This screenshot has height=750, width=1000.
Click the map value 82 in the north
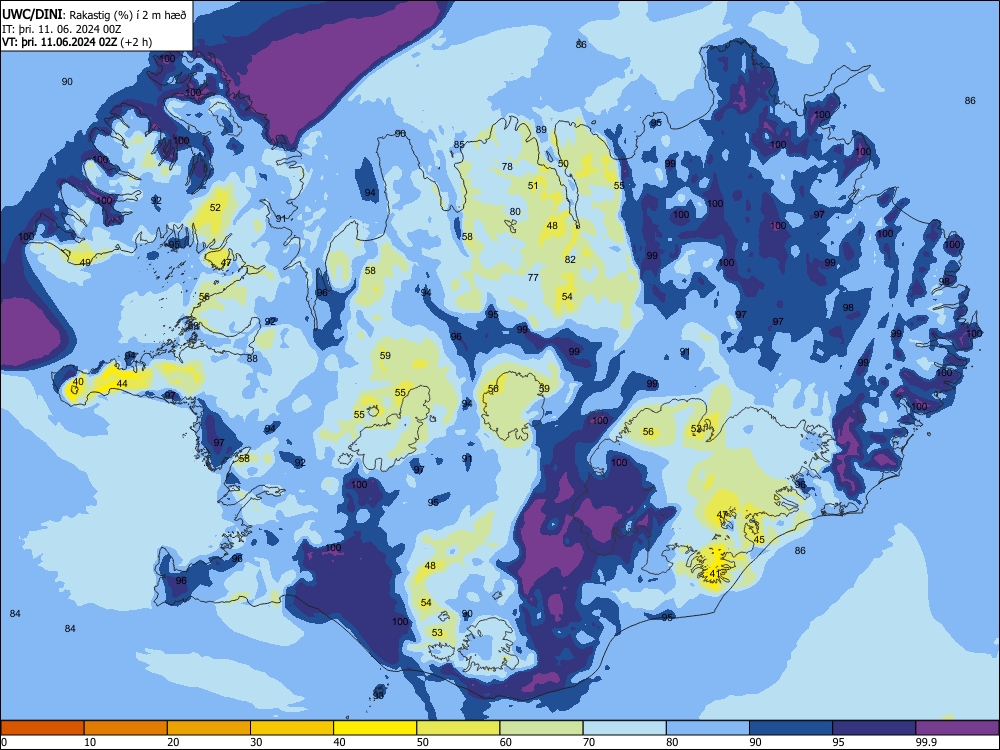(570, 260)
